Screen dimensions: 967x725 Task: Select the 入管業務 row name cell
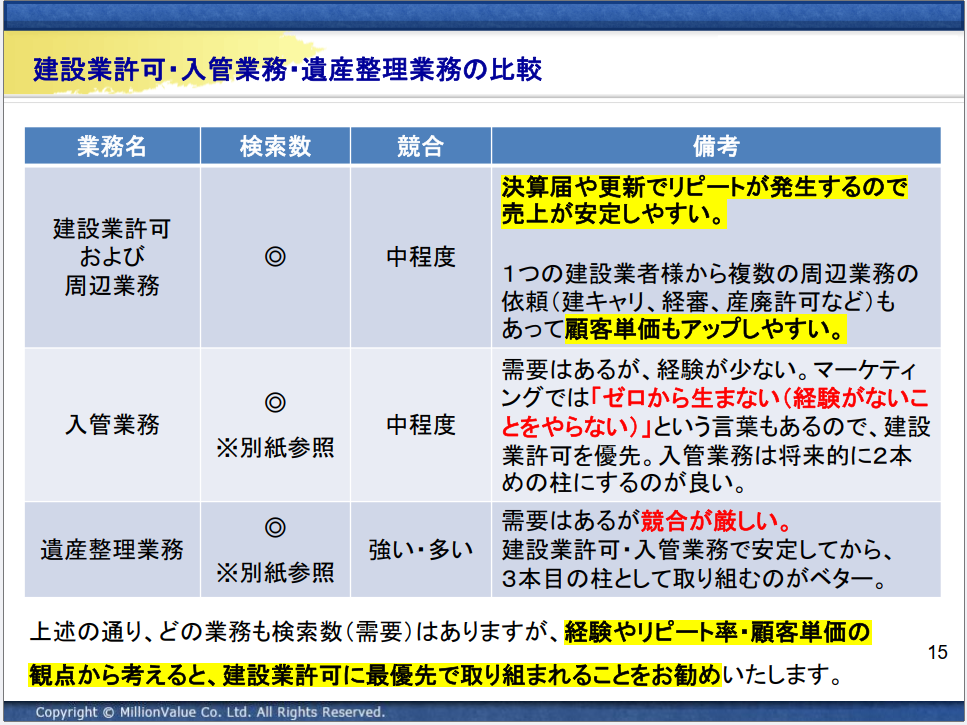point(112,425)
